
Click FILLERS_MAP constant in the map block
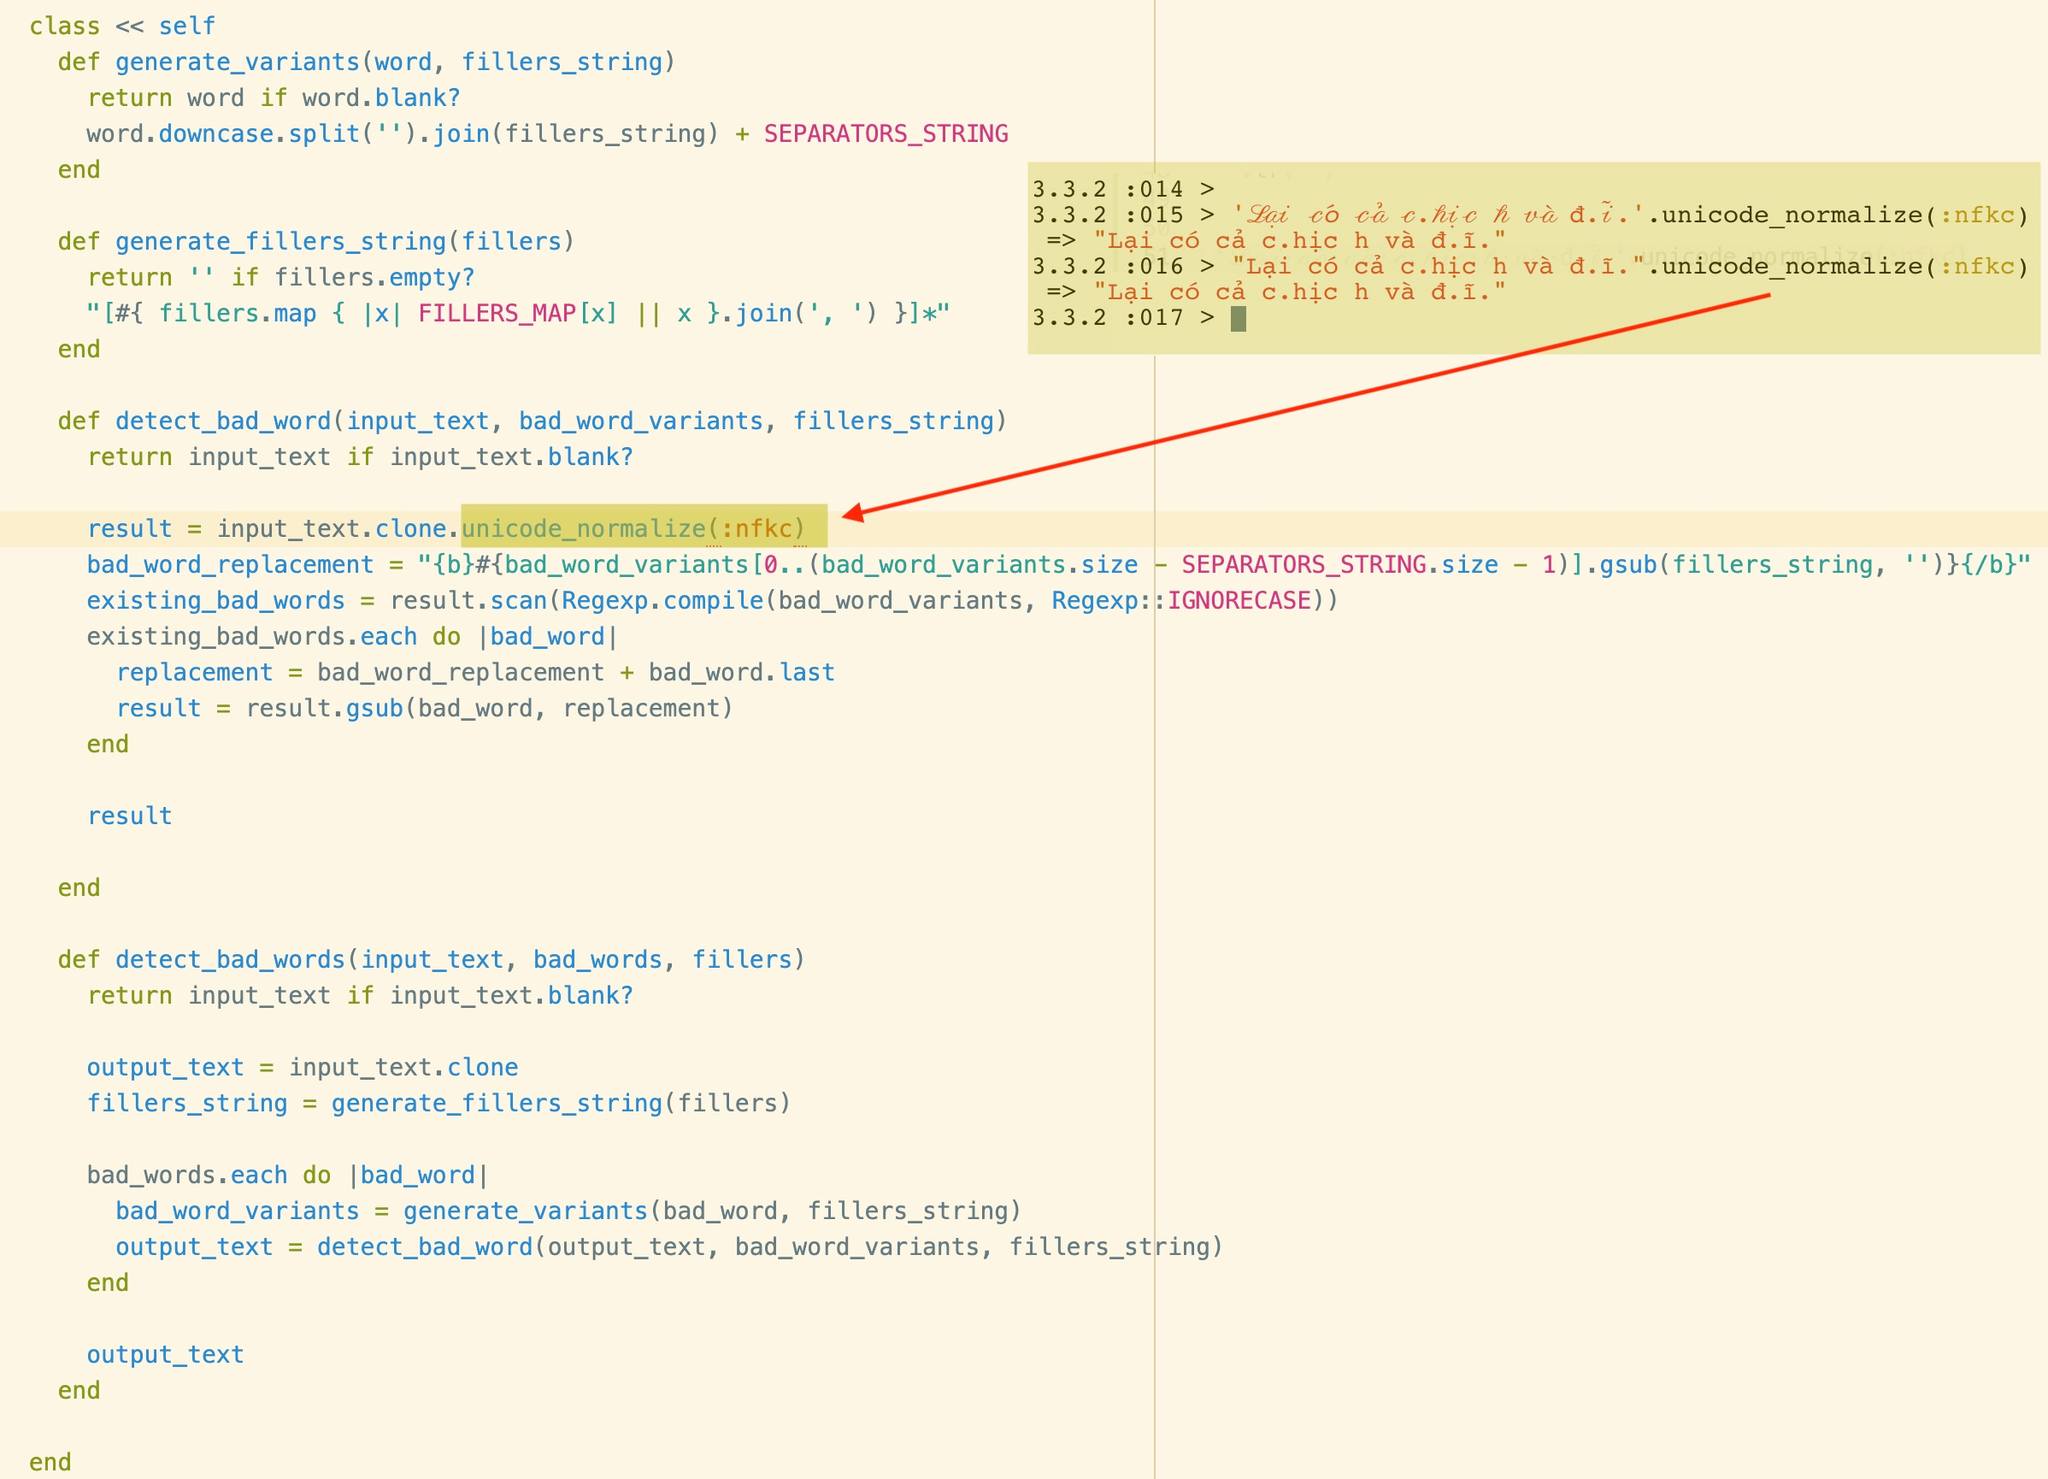click(x=497, y=314)
